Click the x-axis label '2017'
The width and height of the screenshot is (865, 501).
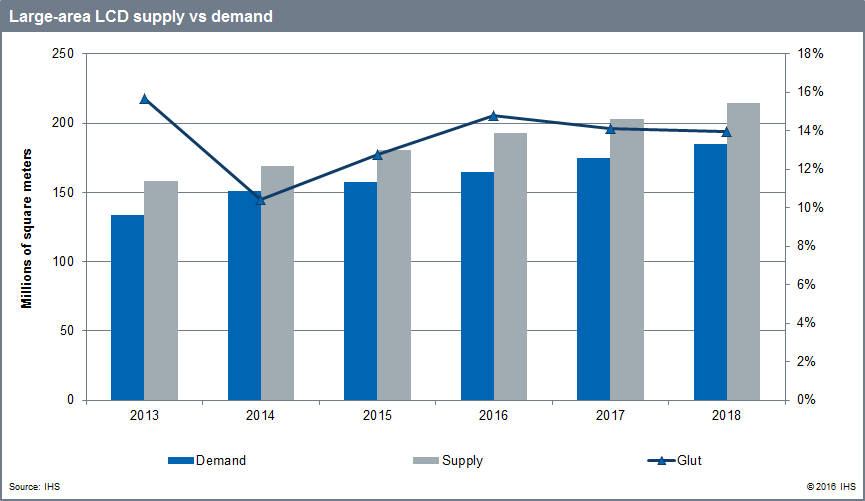pyautogui.click(x=610, y=415)
